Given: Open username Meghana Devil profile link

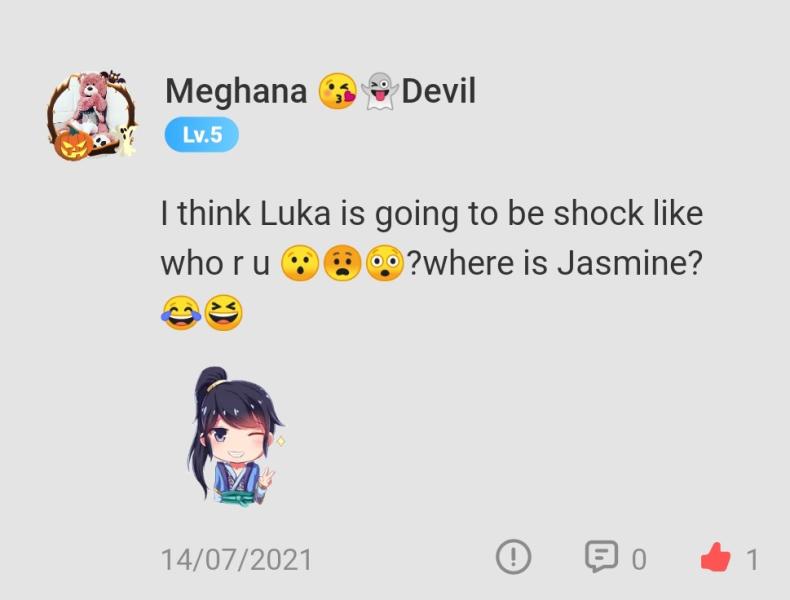Looking at the screenshot, I should coord(320,91).
